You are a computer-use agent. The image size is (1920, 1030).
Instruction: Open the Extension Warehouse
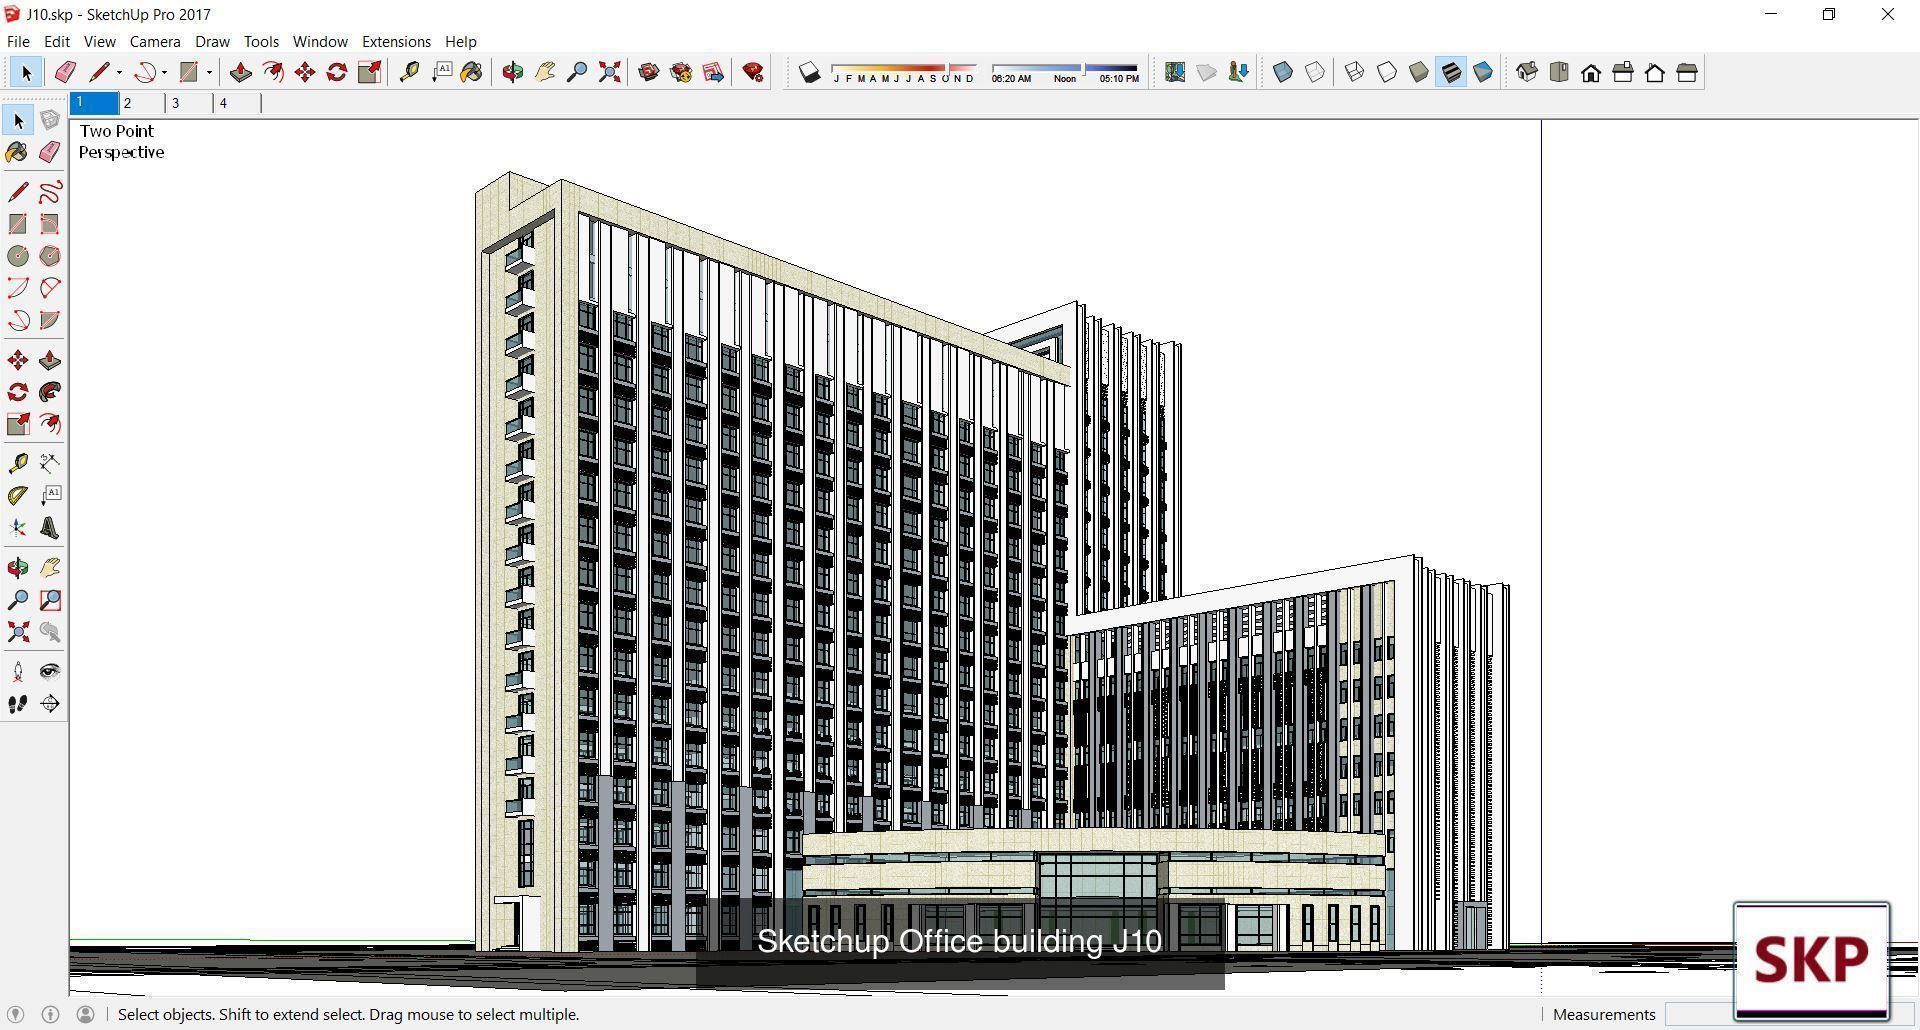tap(681, 72)
